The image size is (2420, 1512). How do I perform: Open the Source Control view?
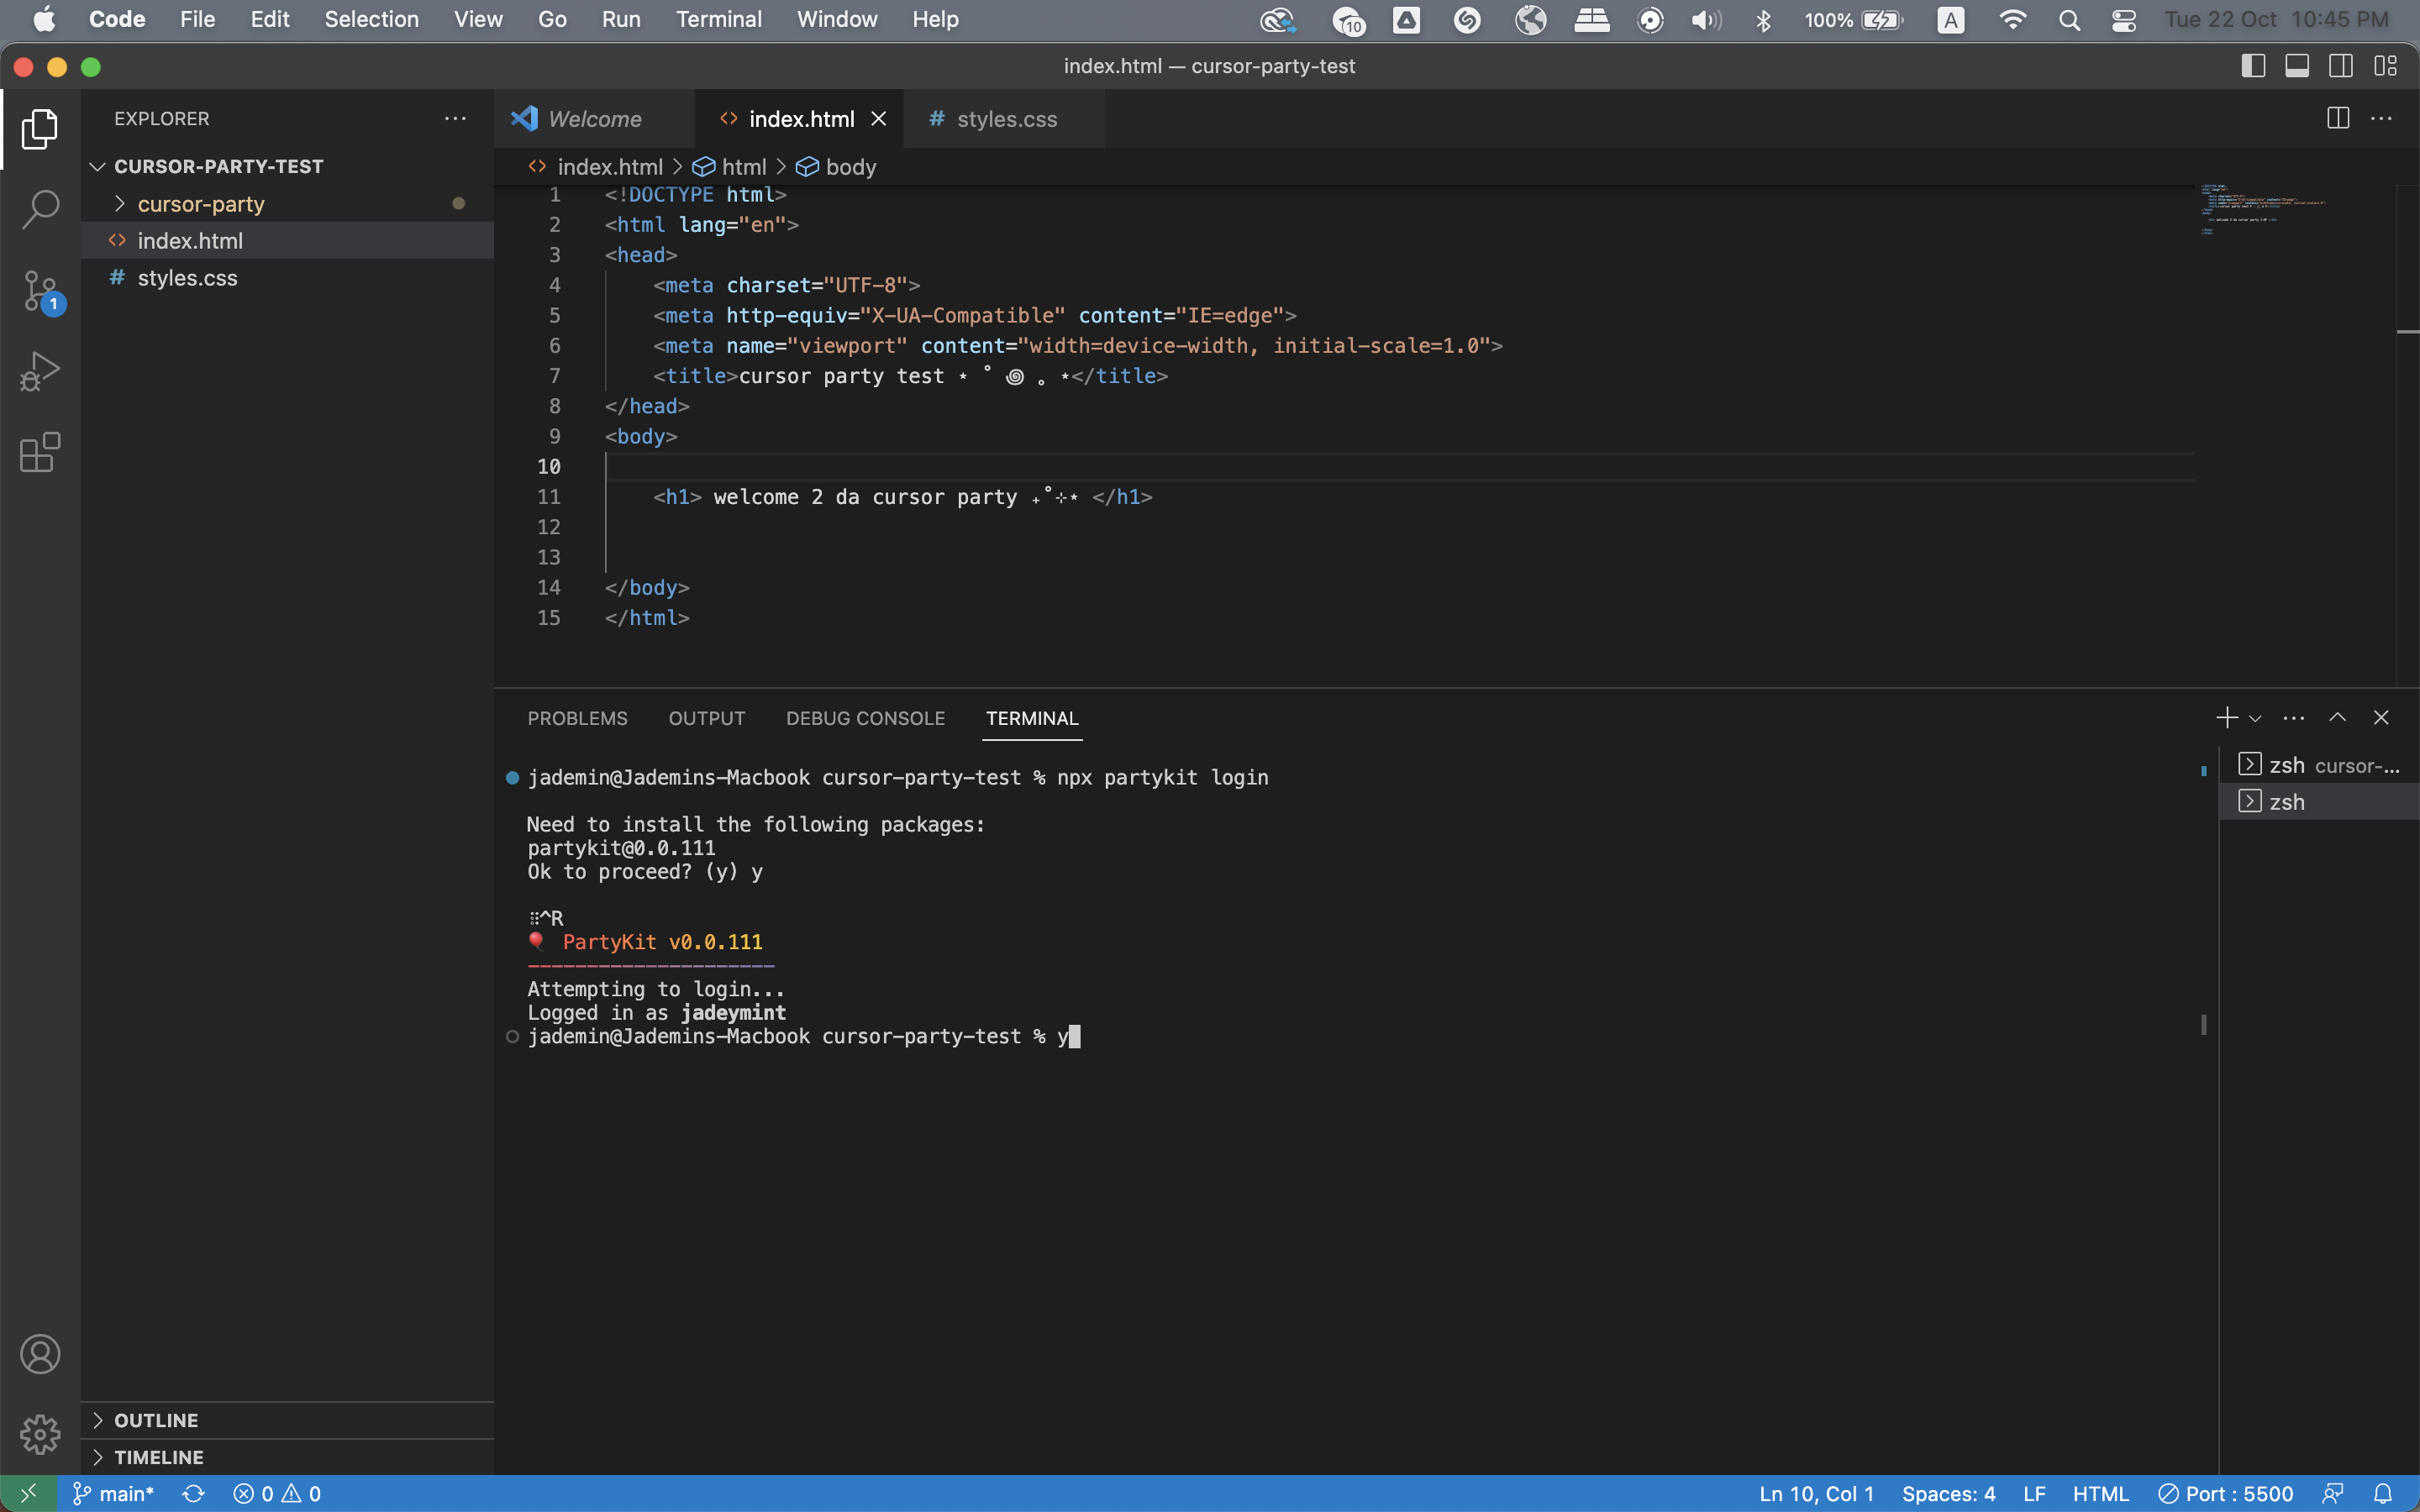point(40,291)
